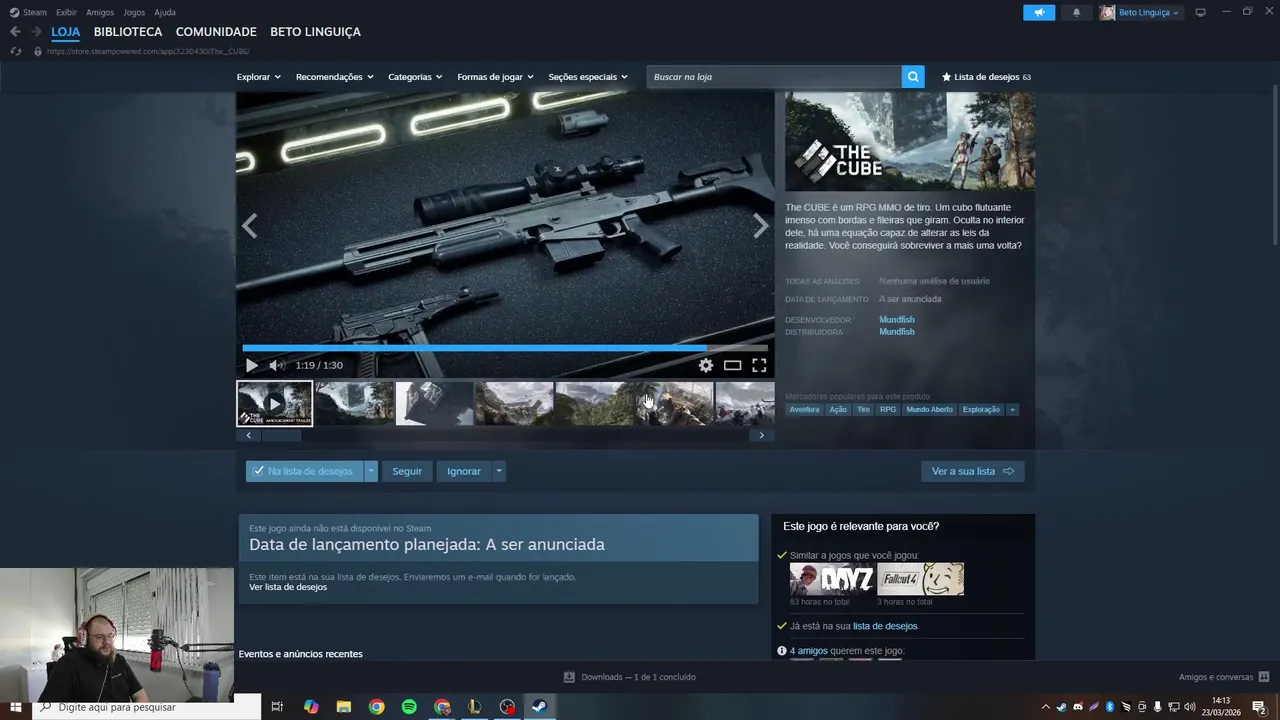The width and height of the screenshot is (1280, 720).
Task: Open the Explorar dropdown menu
Action: point(259,77)
